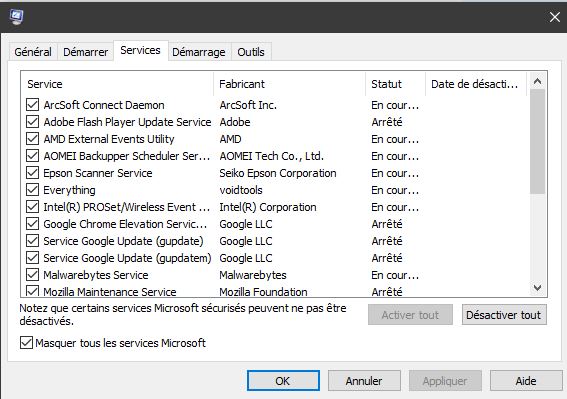Screen dimensions: 567x399
Task: Uncheck Google Chrome Elevation Service
Action: coord(33,224)
